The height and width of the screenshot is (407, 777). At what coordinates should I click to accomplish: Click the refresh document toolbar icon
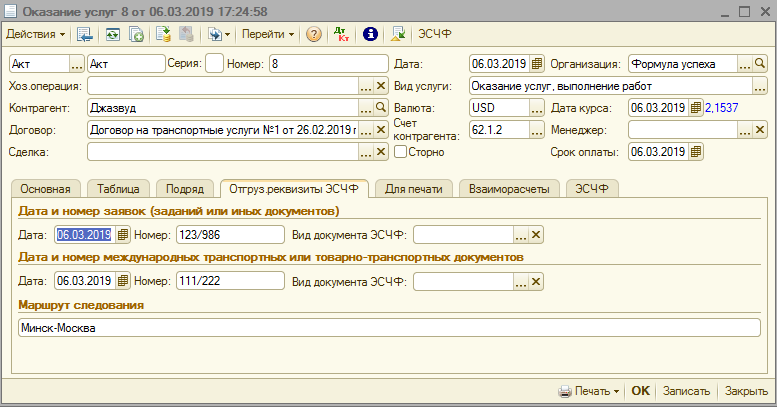[112, 34]
